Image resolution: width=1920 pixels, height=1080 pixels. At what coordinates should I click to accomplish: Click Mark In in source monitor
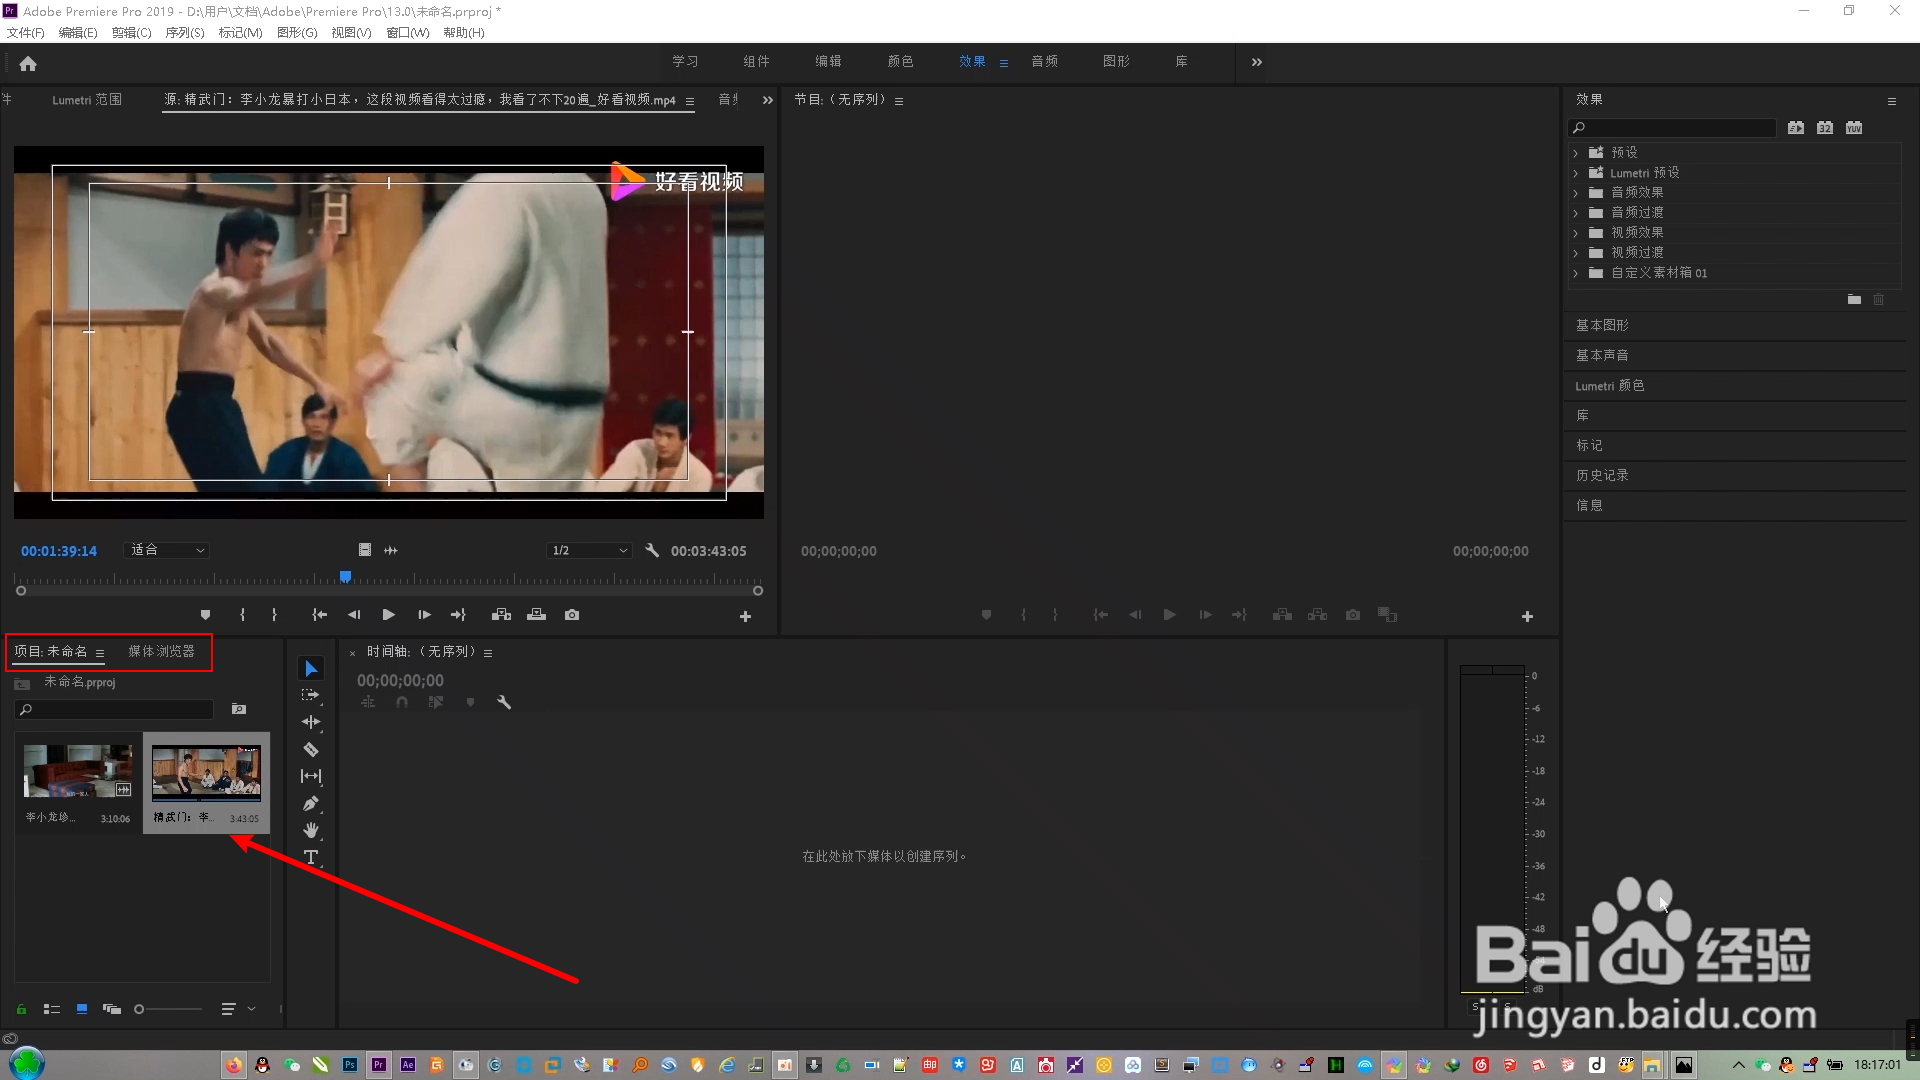tap(242, 615)
